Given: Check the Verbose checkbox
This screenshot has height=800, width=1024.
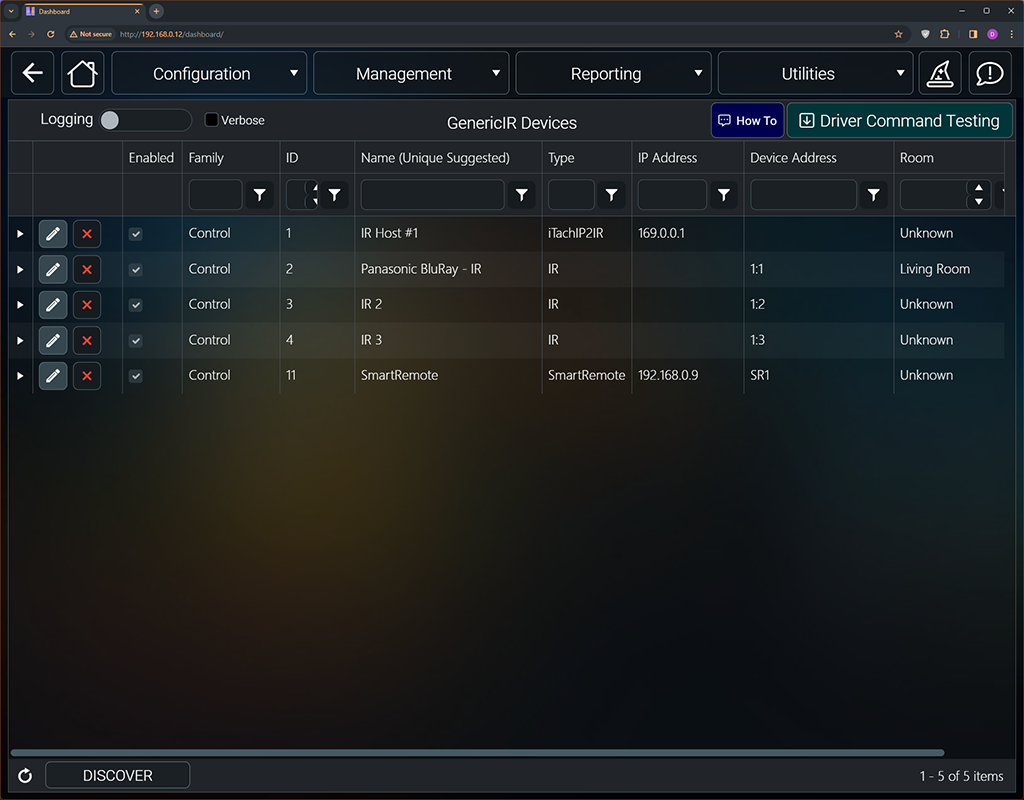Looking at the screenshot, I should pos(212,120).
